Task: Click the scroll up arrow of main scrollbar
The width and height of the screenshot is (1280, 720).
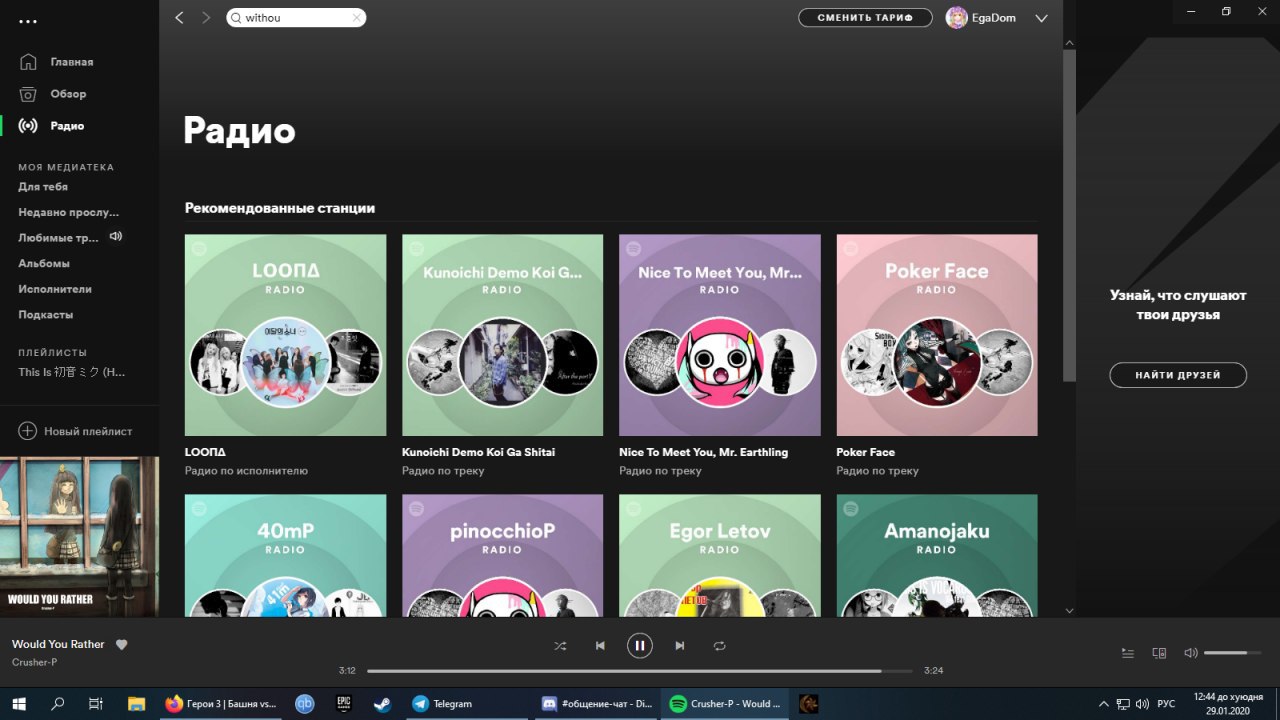Action: click(x=1069, y=43)
